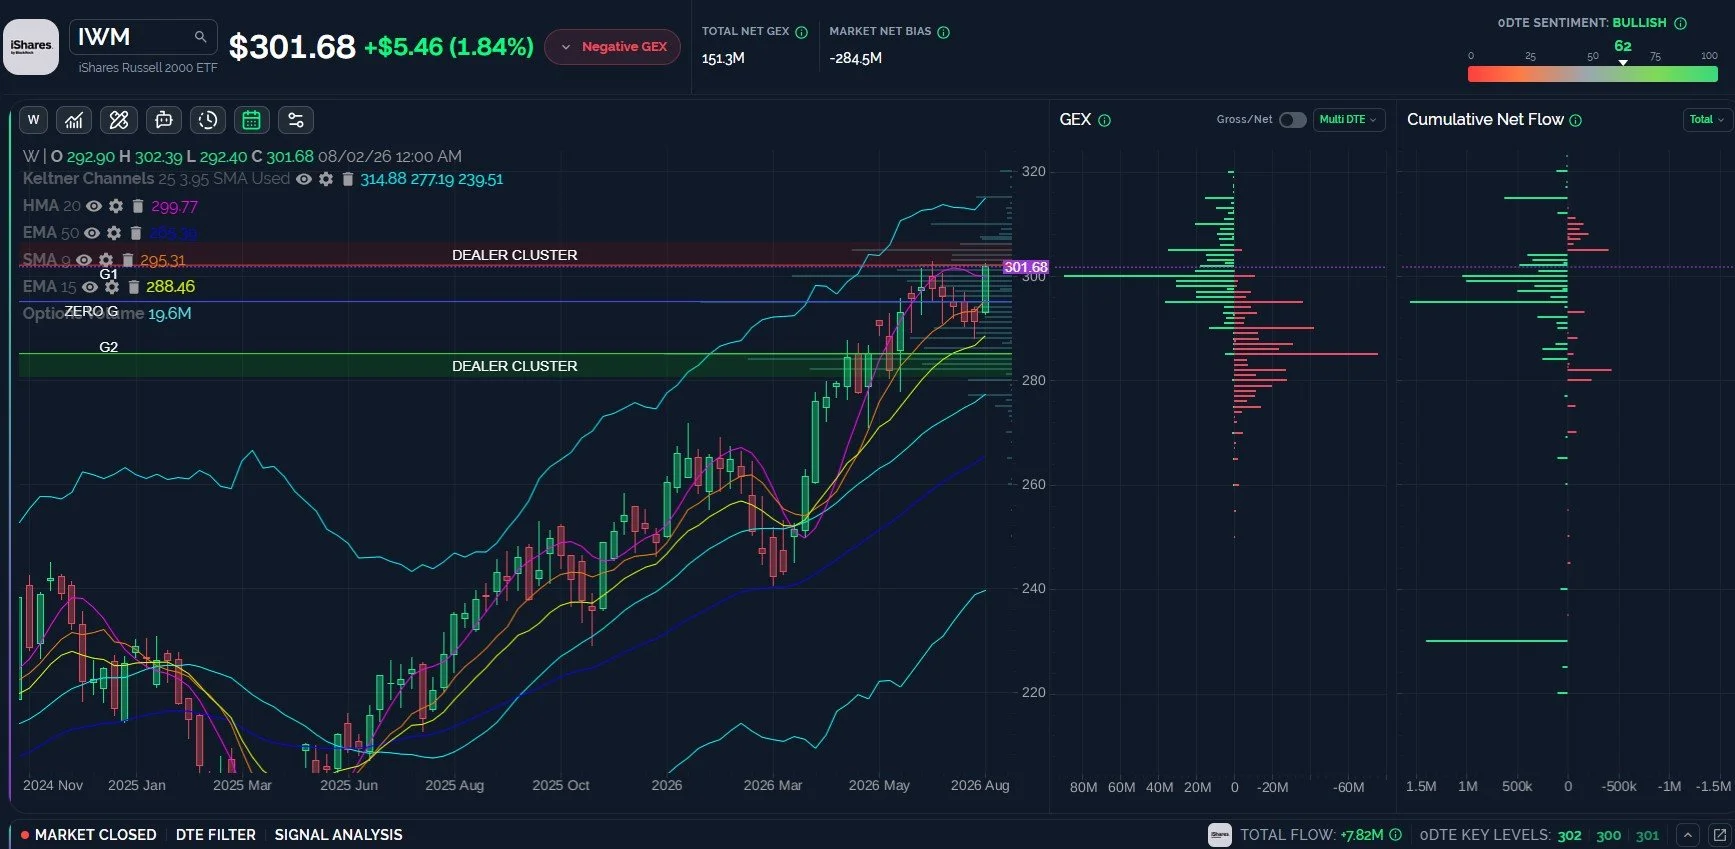
Task: Open Keltner Channels settings gear
Action: [x=326, y=179]
